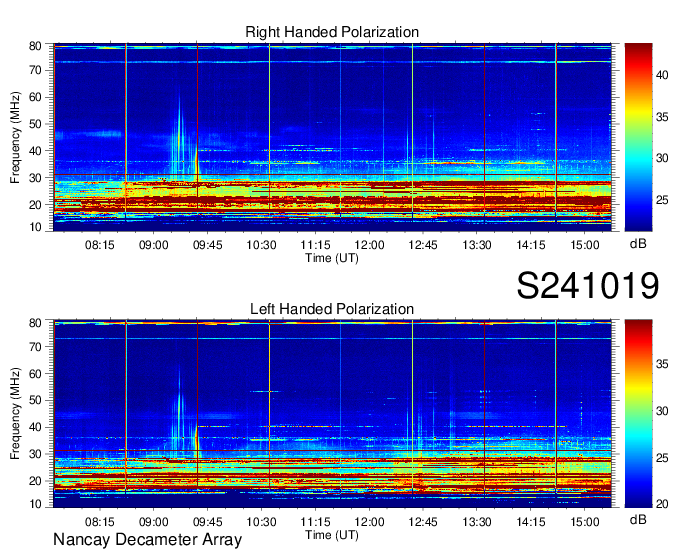Image resolution: width=680 pixels, height=552 pixels.
Task: Click the 11:15 time tick on Right Handed plot
Action: coord(315,245)
